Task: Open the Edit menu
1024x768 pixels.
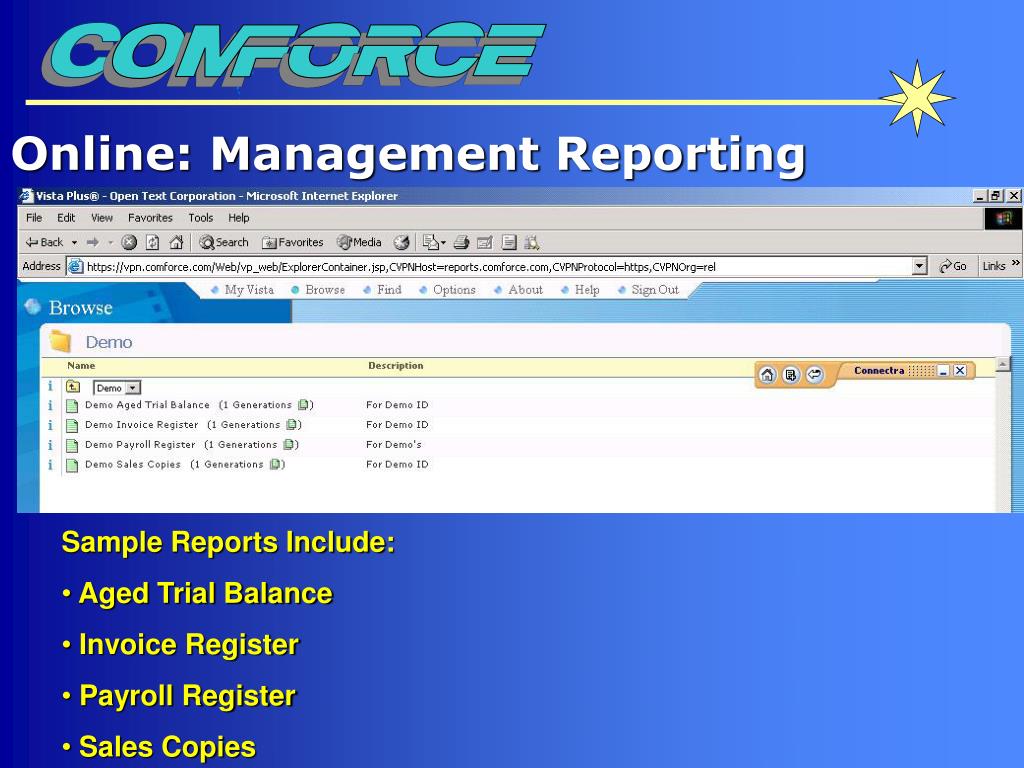Action: (66, 217)
